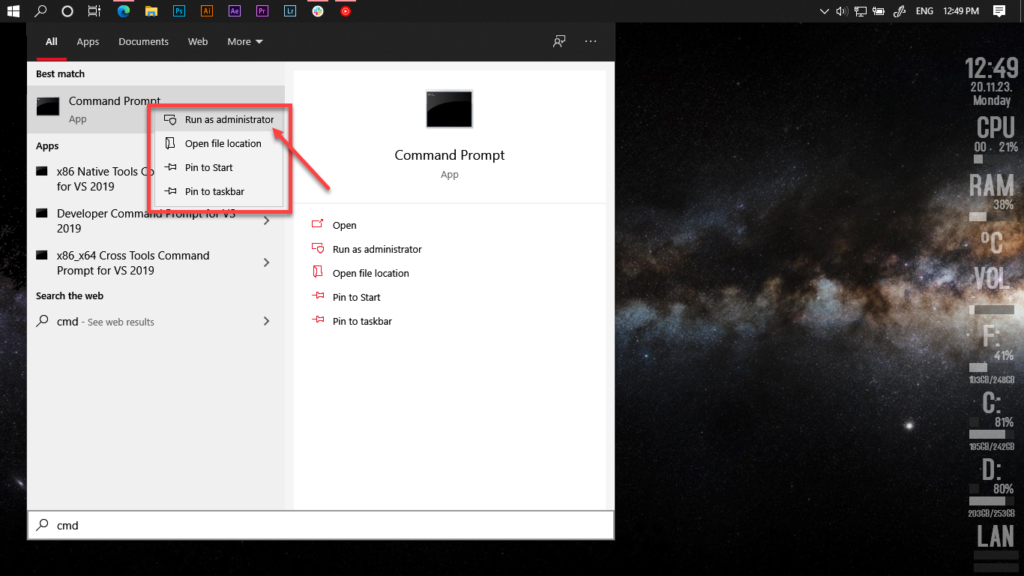Open the clock showing 12:49 PM
Screen dimensions: 1024x576
point(961,11)
